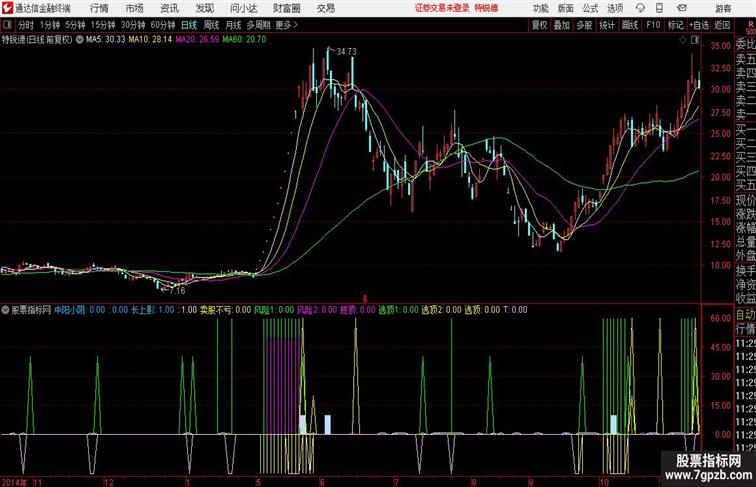Click the 通达信 red logo icon
Viewport: 756px width, 487px height.
tap(7, 8)
